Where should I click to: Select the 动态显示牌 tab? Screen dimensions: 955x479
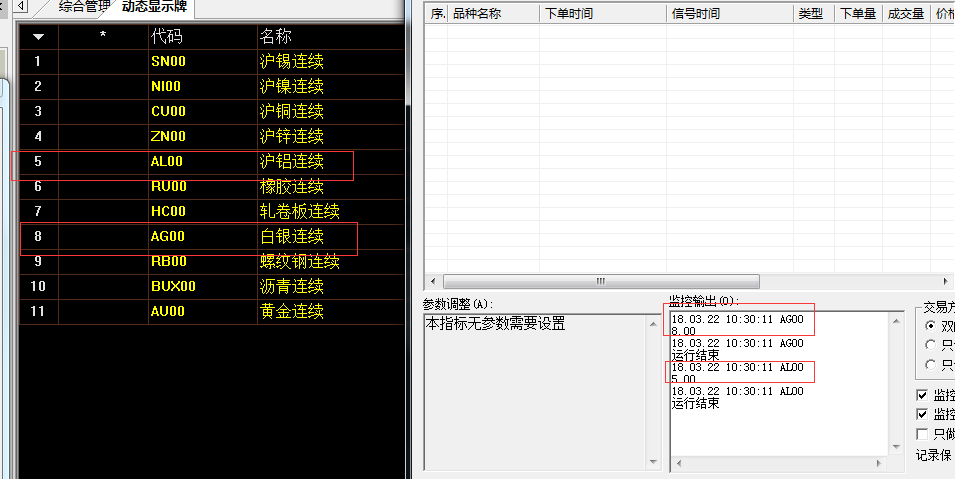[x=154, y=7]
